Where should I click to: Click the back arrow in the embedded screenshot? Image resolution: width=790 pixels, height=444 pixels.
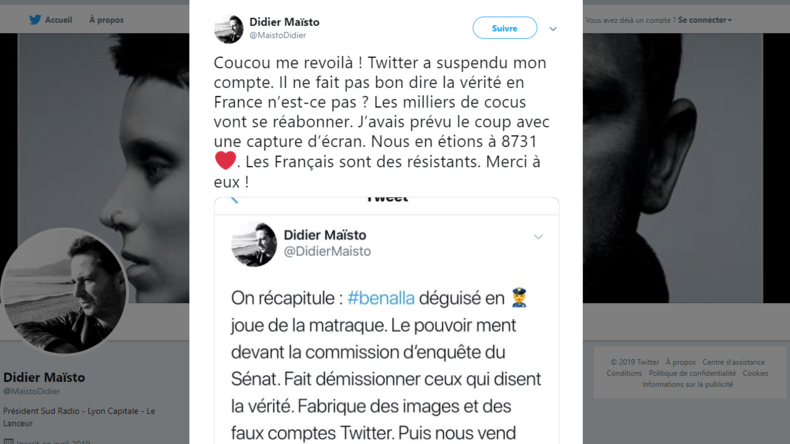(235, 198)
